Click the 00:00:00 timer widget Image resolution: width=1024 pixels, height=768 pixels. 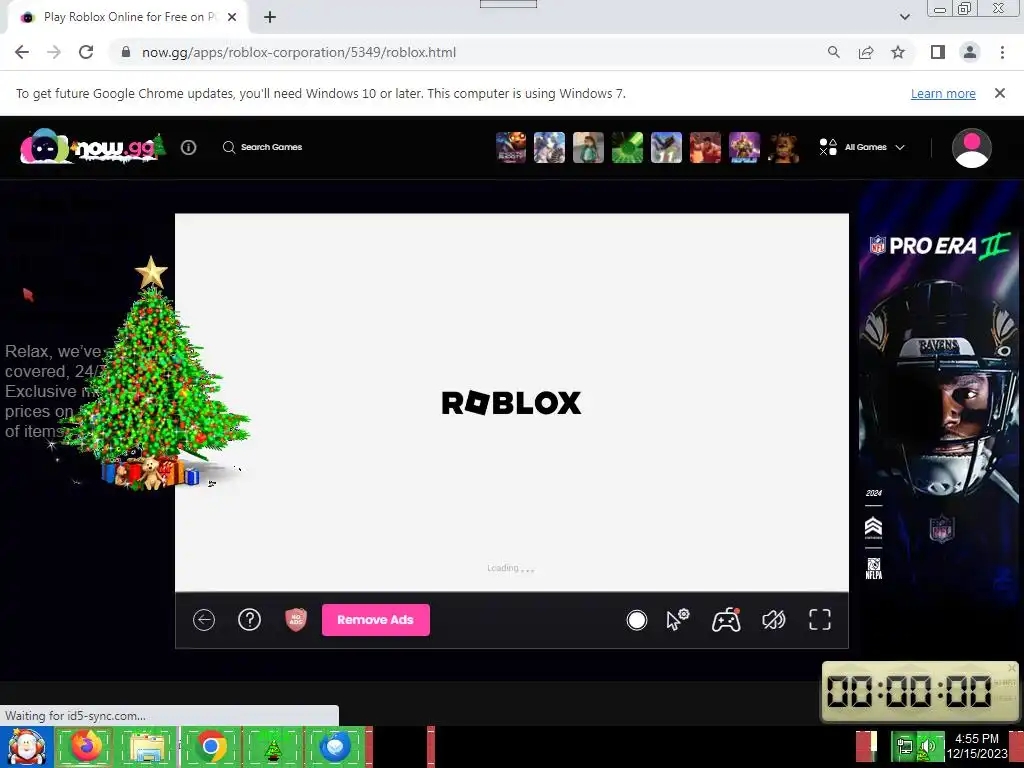coord(920,691)
